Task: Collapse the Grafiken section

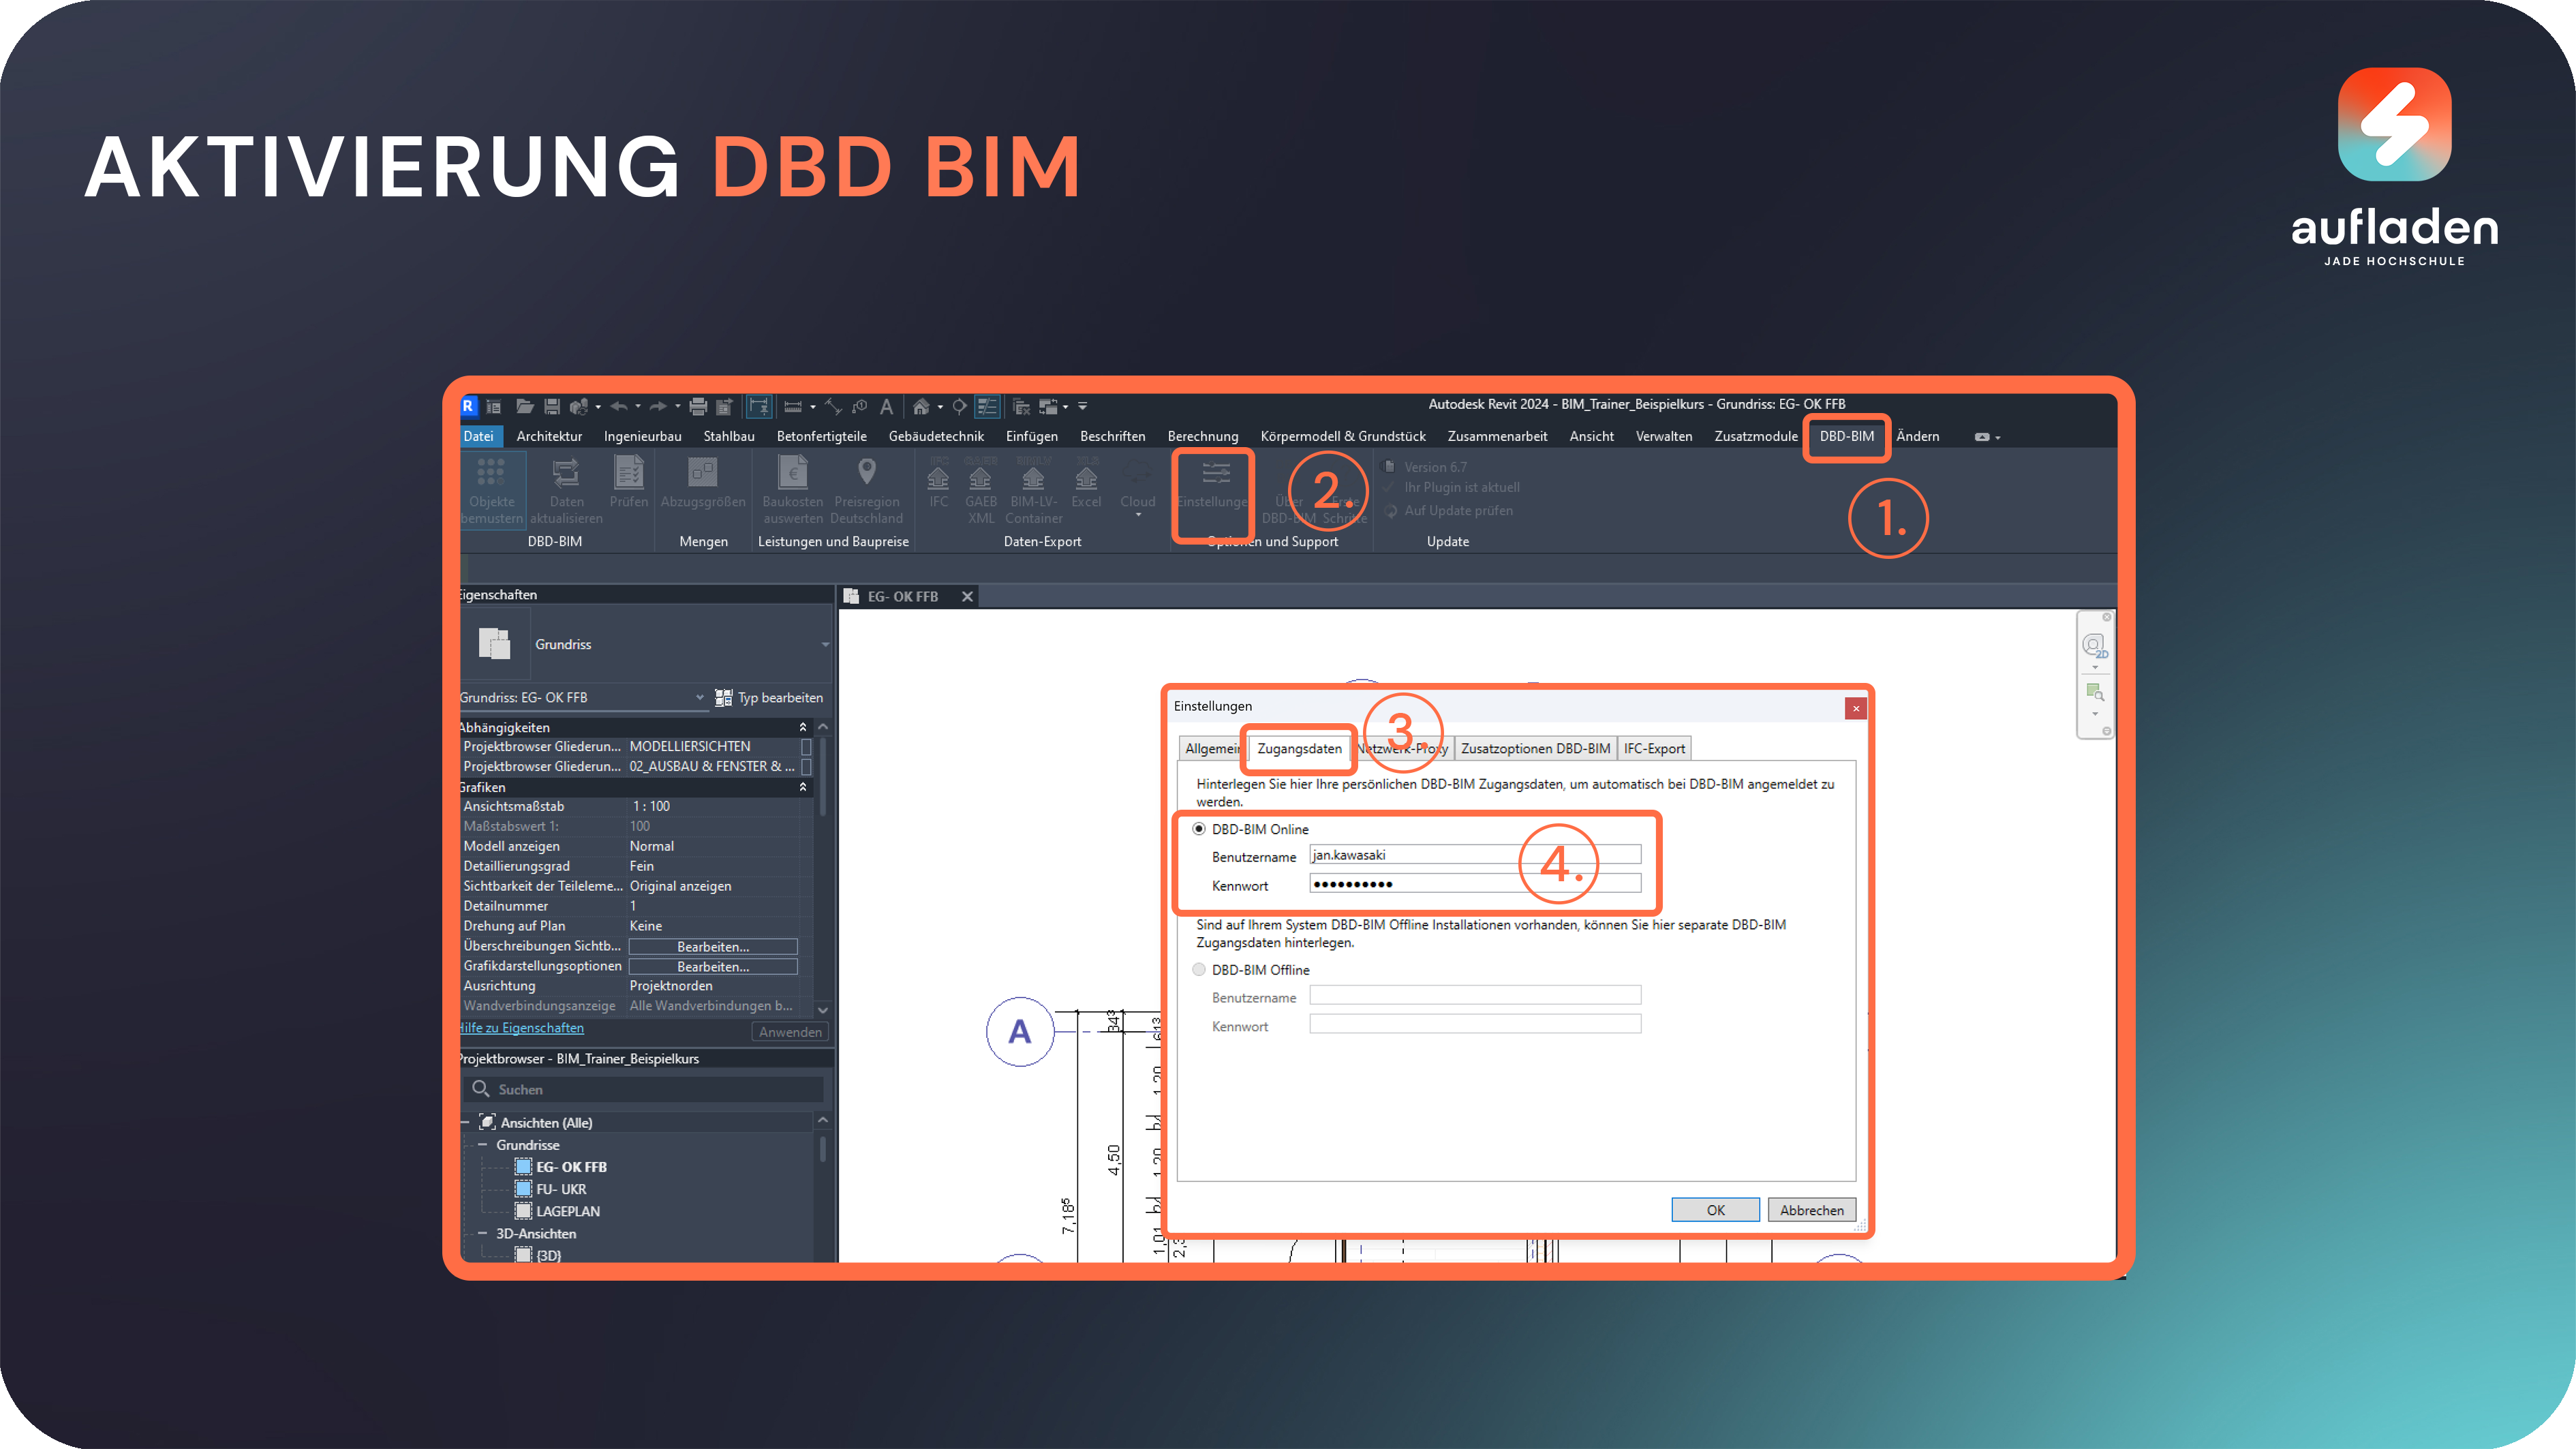Action: coord(802,787)
